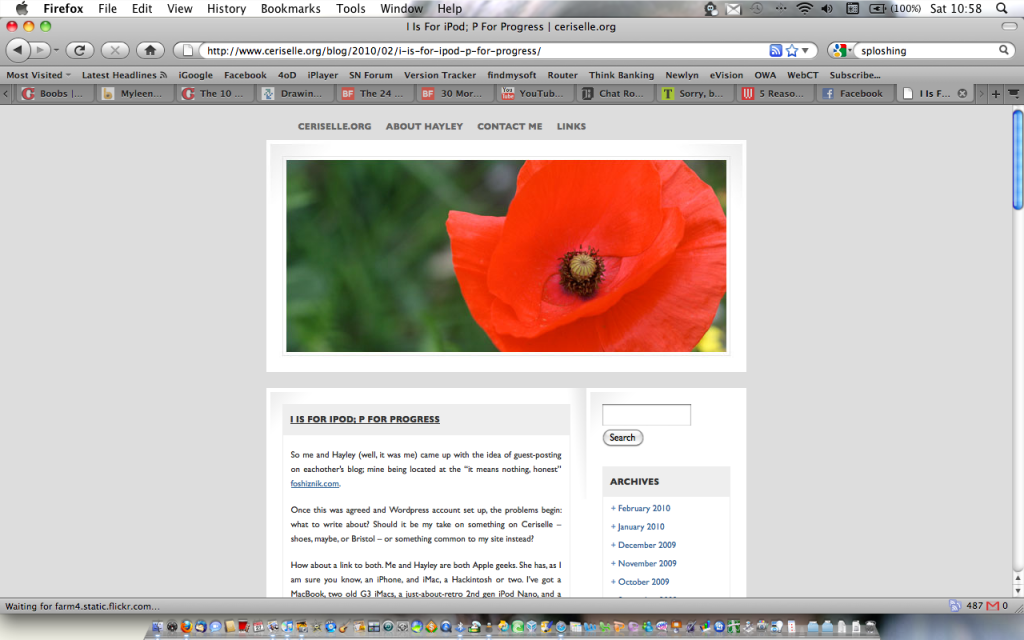Open the Tools menu
1024x640 pixels.
click(x=351, y=8)
